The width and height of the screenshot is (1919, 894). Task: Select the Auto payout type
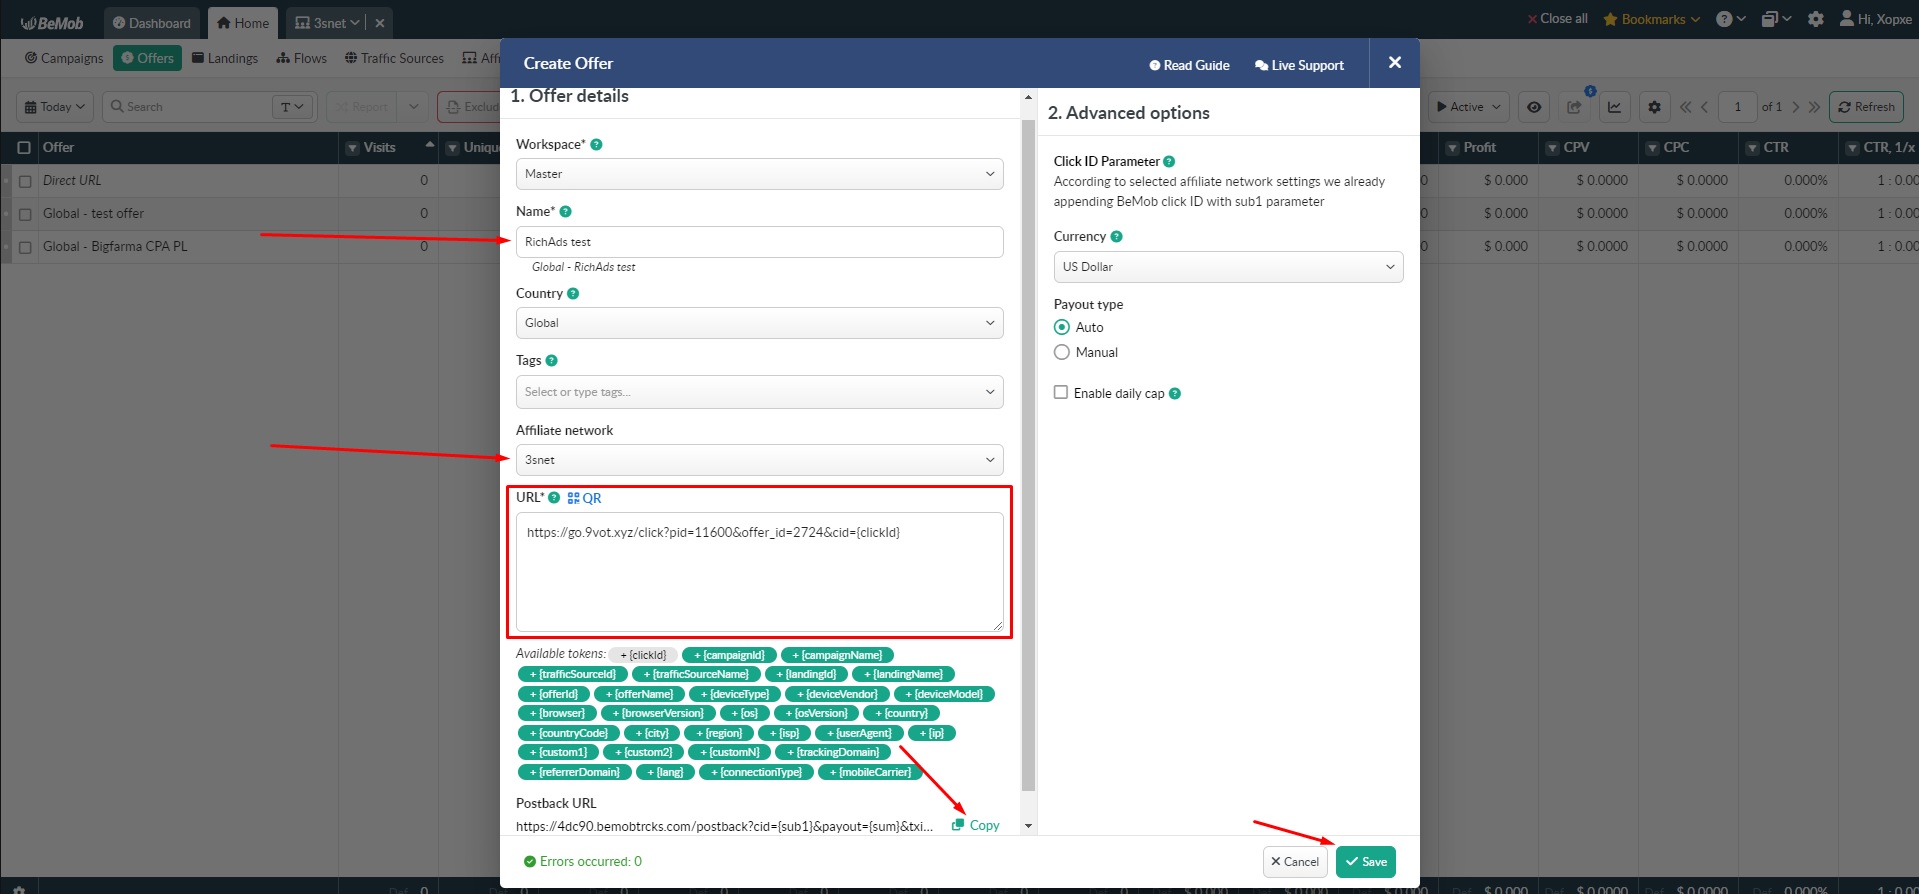1062,327
